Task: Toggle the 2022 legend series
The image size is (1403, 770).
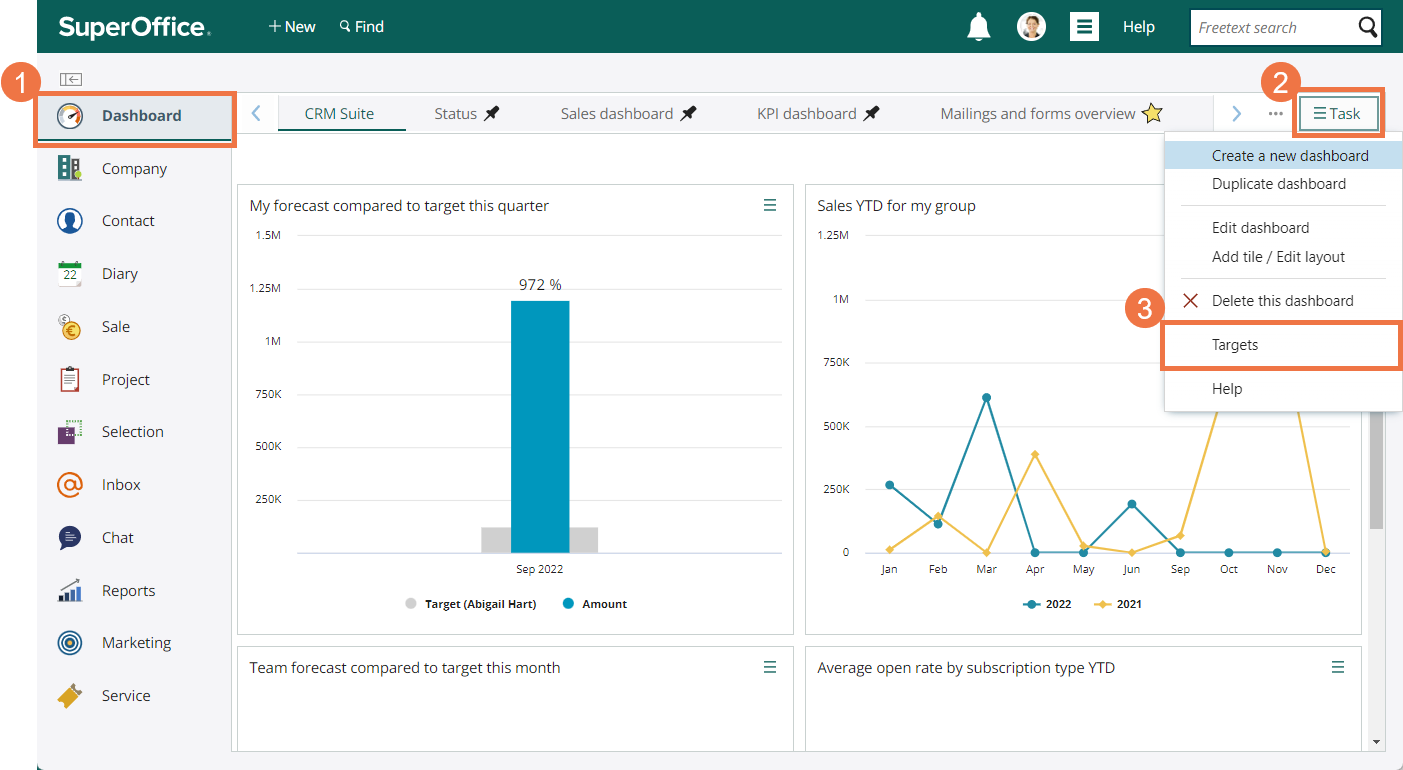Action: [1047, 604]
